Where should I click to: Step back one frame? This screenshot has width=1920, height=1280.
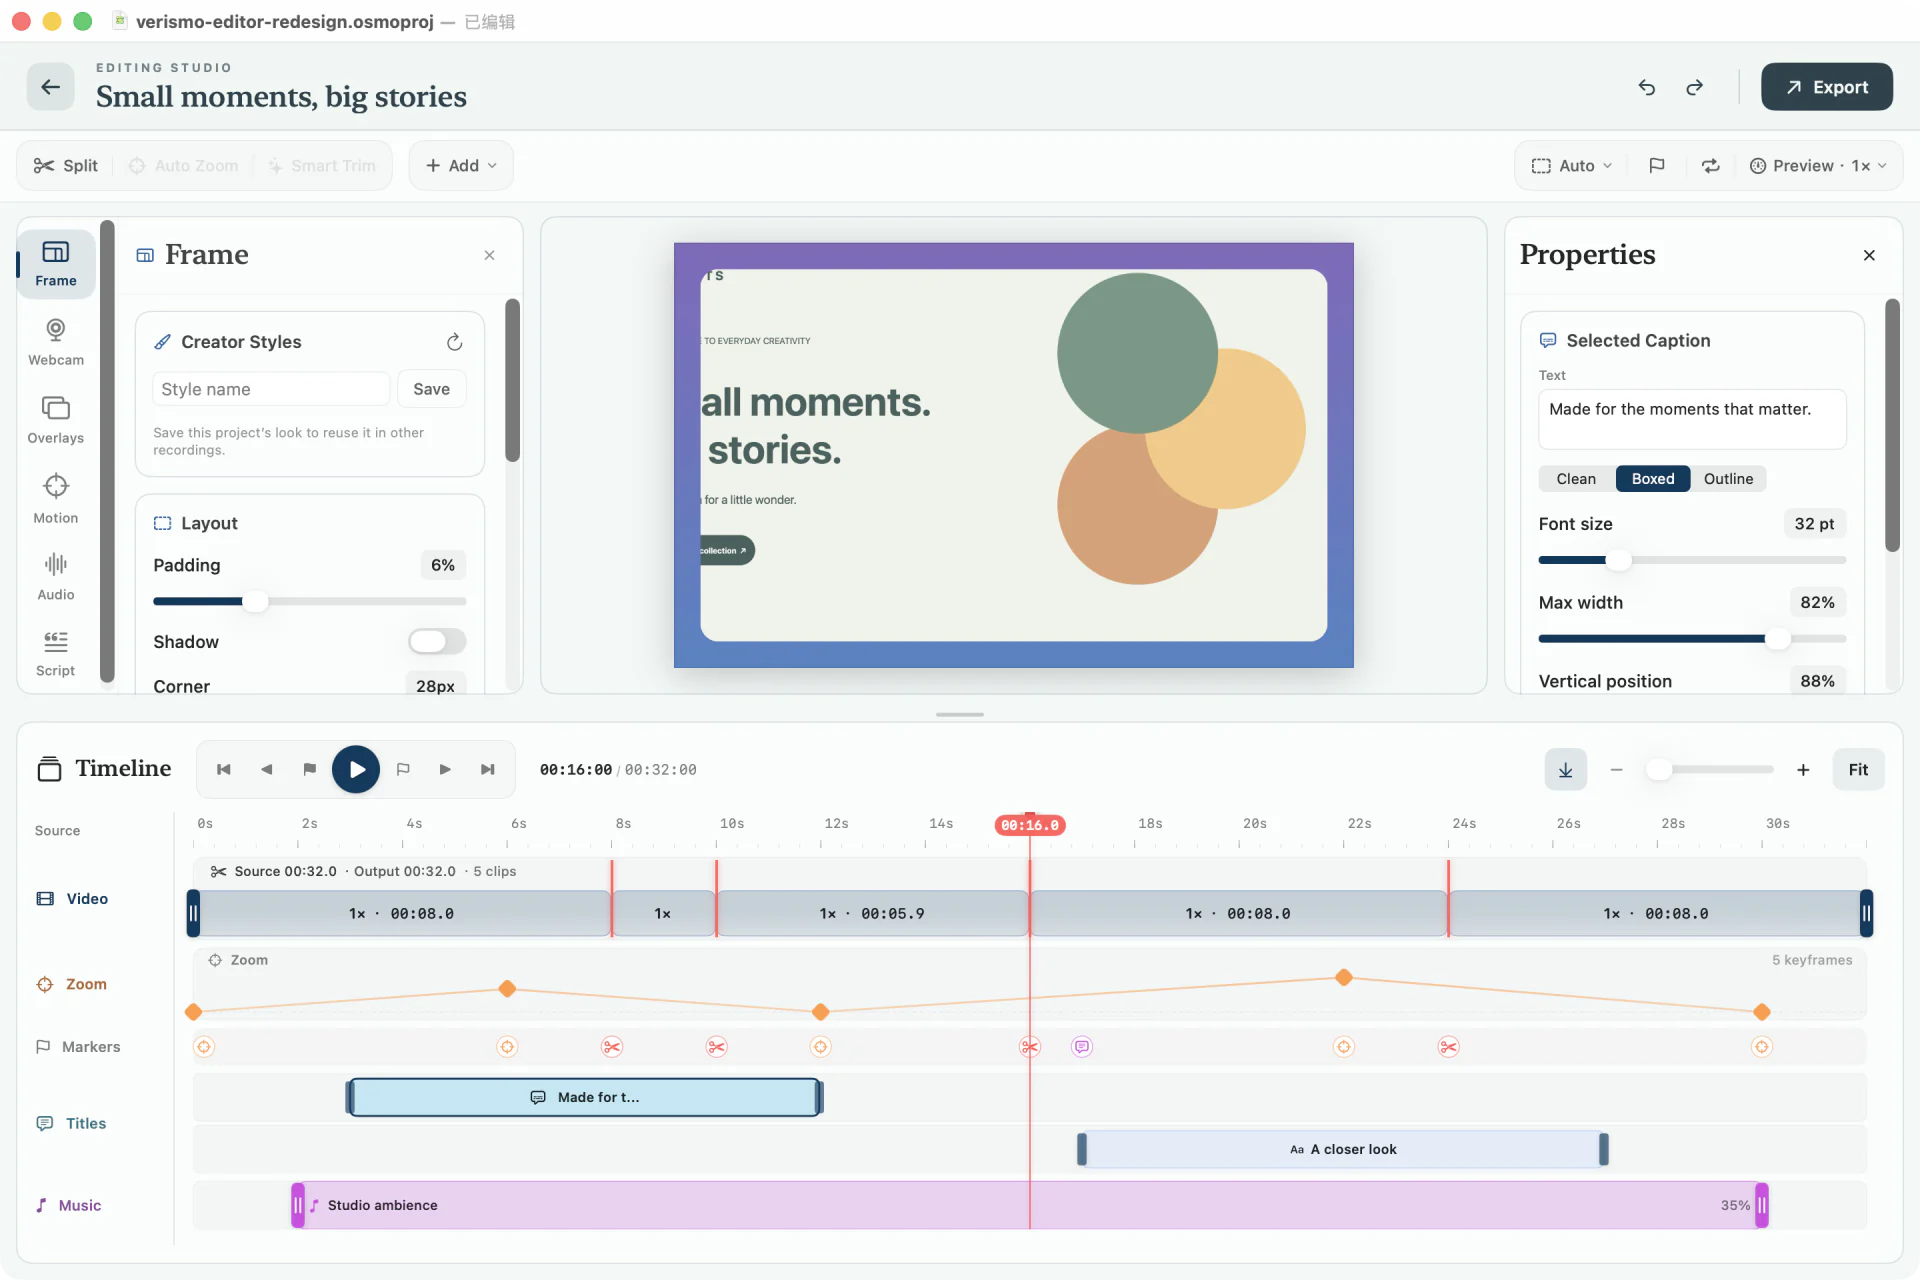tap(267, 769)
